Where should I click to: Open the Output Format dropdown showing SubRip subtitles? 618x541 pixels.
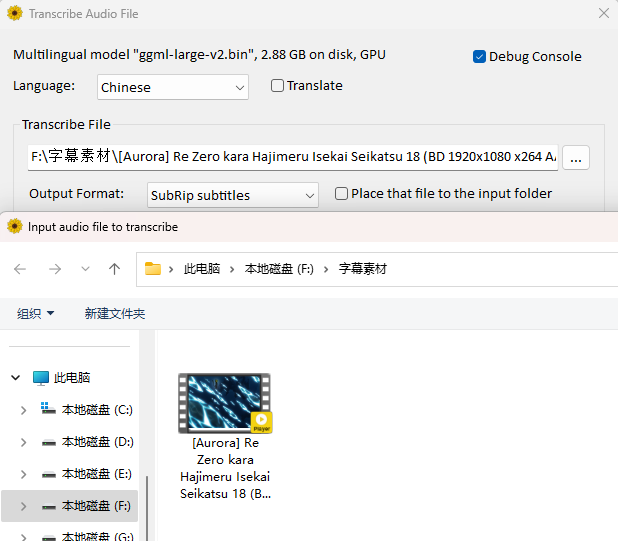pos(233,195)
